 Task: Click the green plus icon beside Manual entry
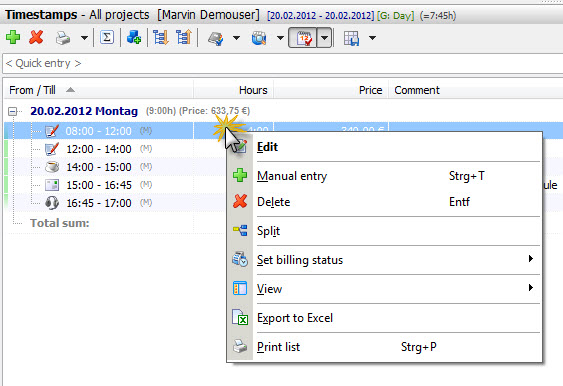240,175
